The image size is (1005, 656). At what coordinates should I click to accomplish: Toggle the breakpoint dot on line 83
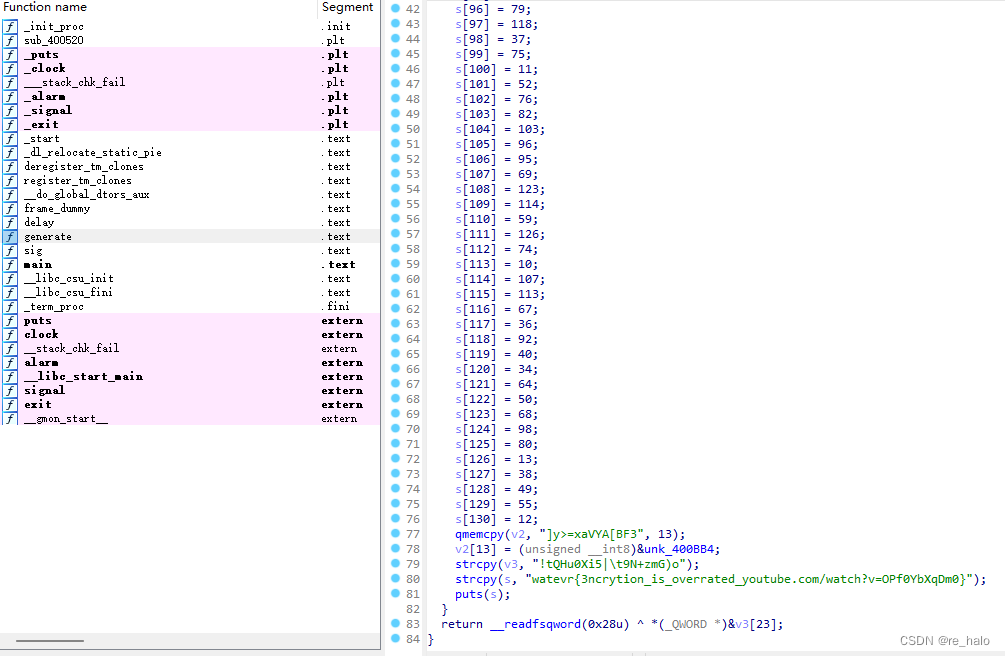[x=397, y=624]
